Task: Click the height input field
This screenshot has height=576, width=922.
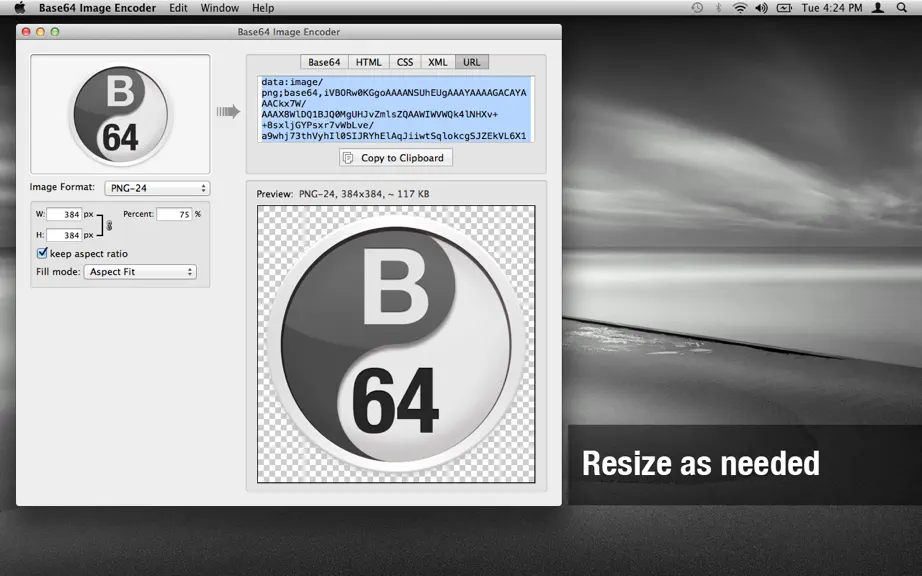Action: pyautogui.click(x=64, y=235)
